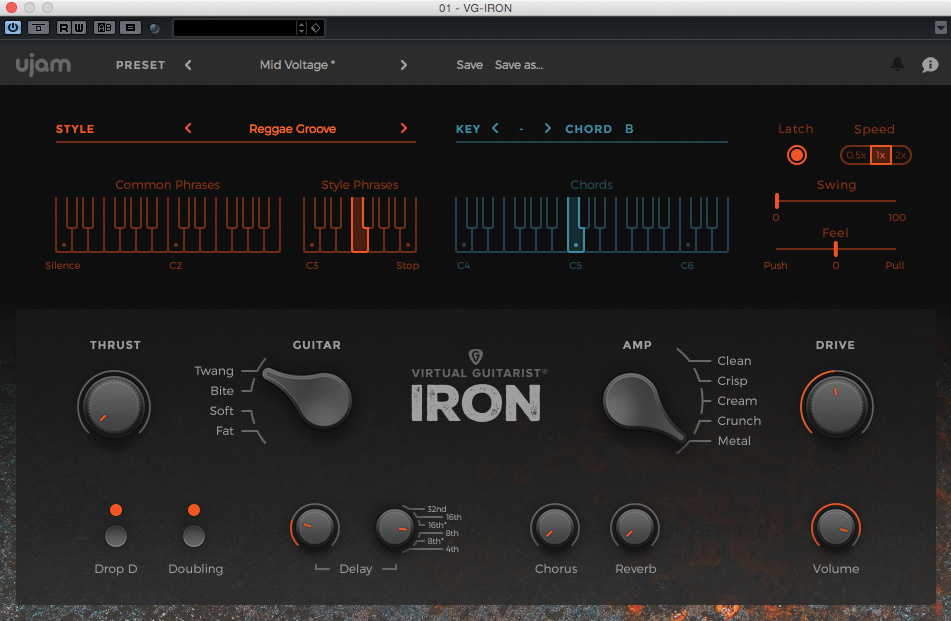
Task: Click the C6 key on Chords keyboard
Action: (x=688, y=240)
